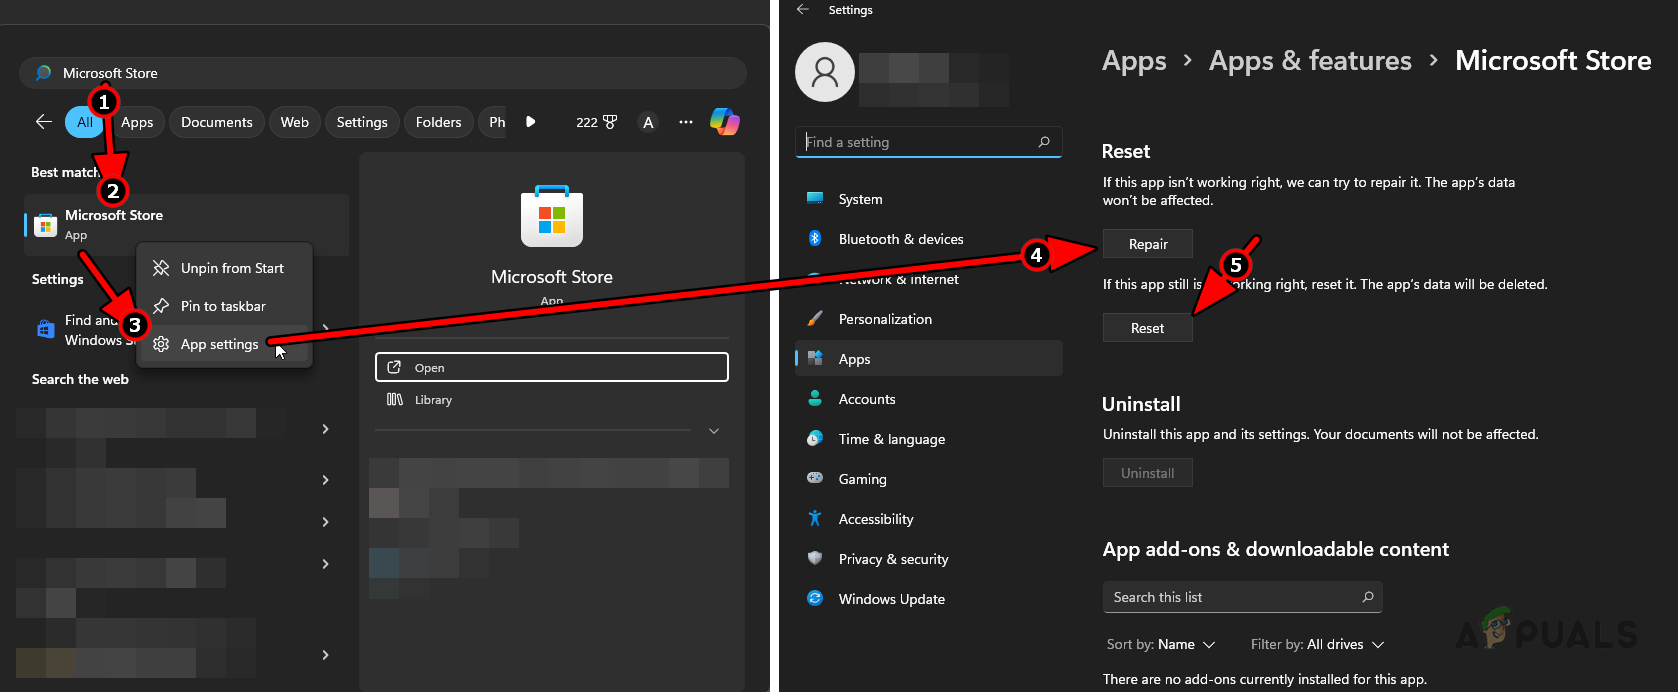Click the Reset button
The image size is (1678, 692).
(x=1148, y=328)
